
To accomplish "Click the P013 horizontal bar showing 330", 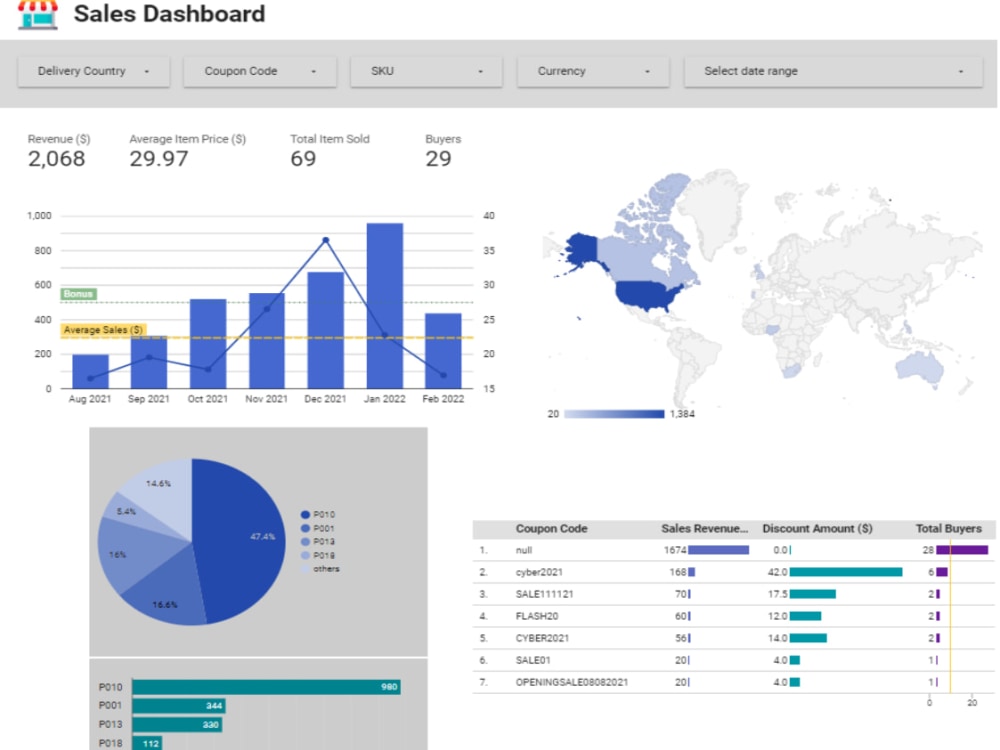I will [x=177, y=724].
